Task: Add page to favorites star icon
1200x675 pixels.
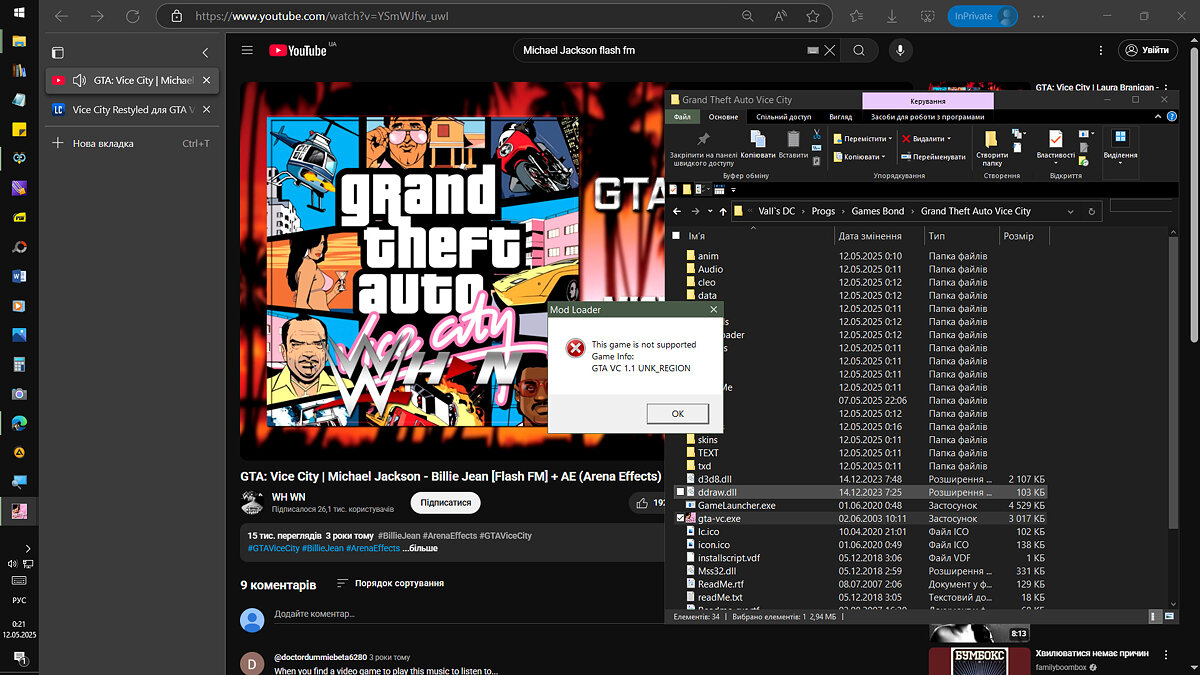Action: pyautogui.click(x=813, y=17)
